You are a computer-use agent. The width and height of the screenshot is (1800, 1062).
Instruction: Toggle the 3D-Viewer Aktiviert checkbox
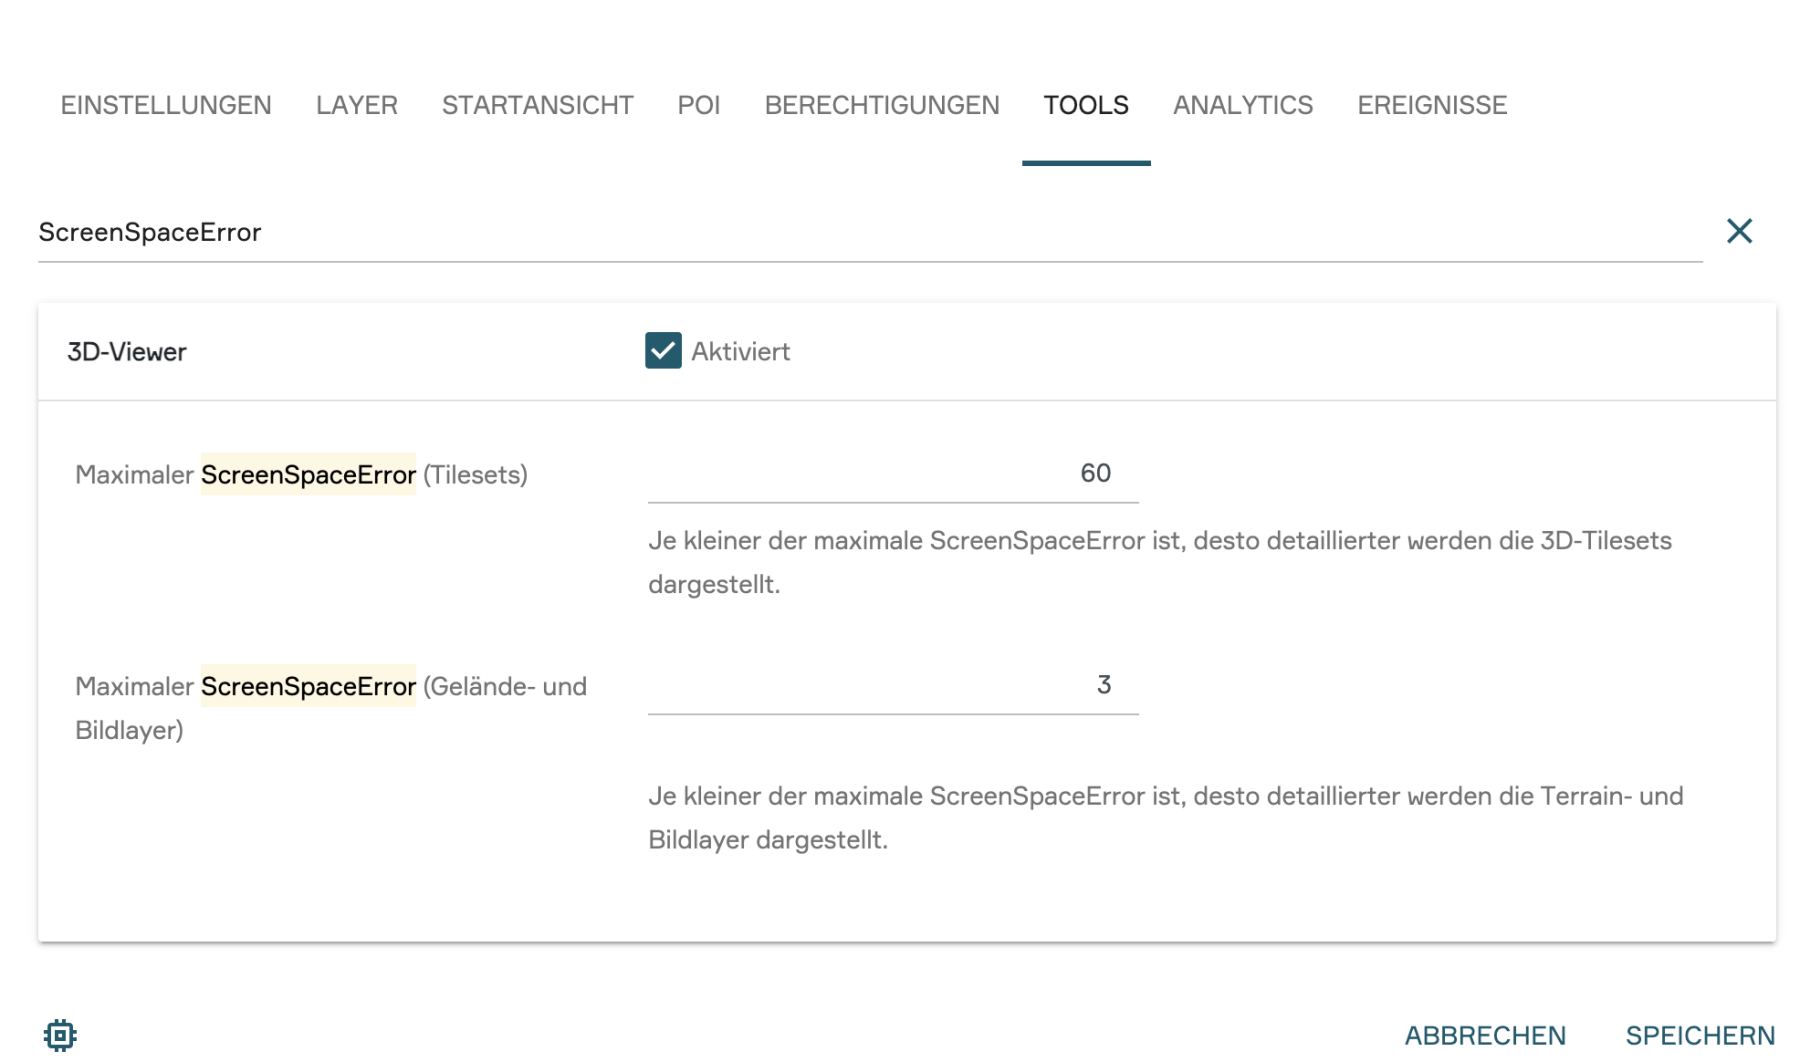tap(663, 351)
